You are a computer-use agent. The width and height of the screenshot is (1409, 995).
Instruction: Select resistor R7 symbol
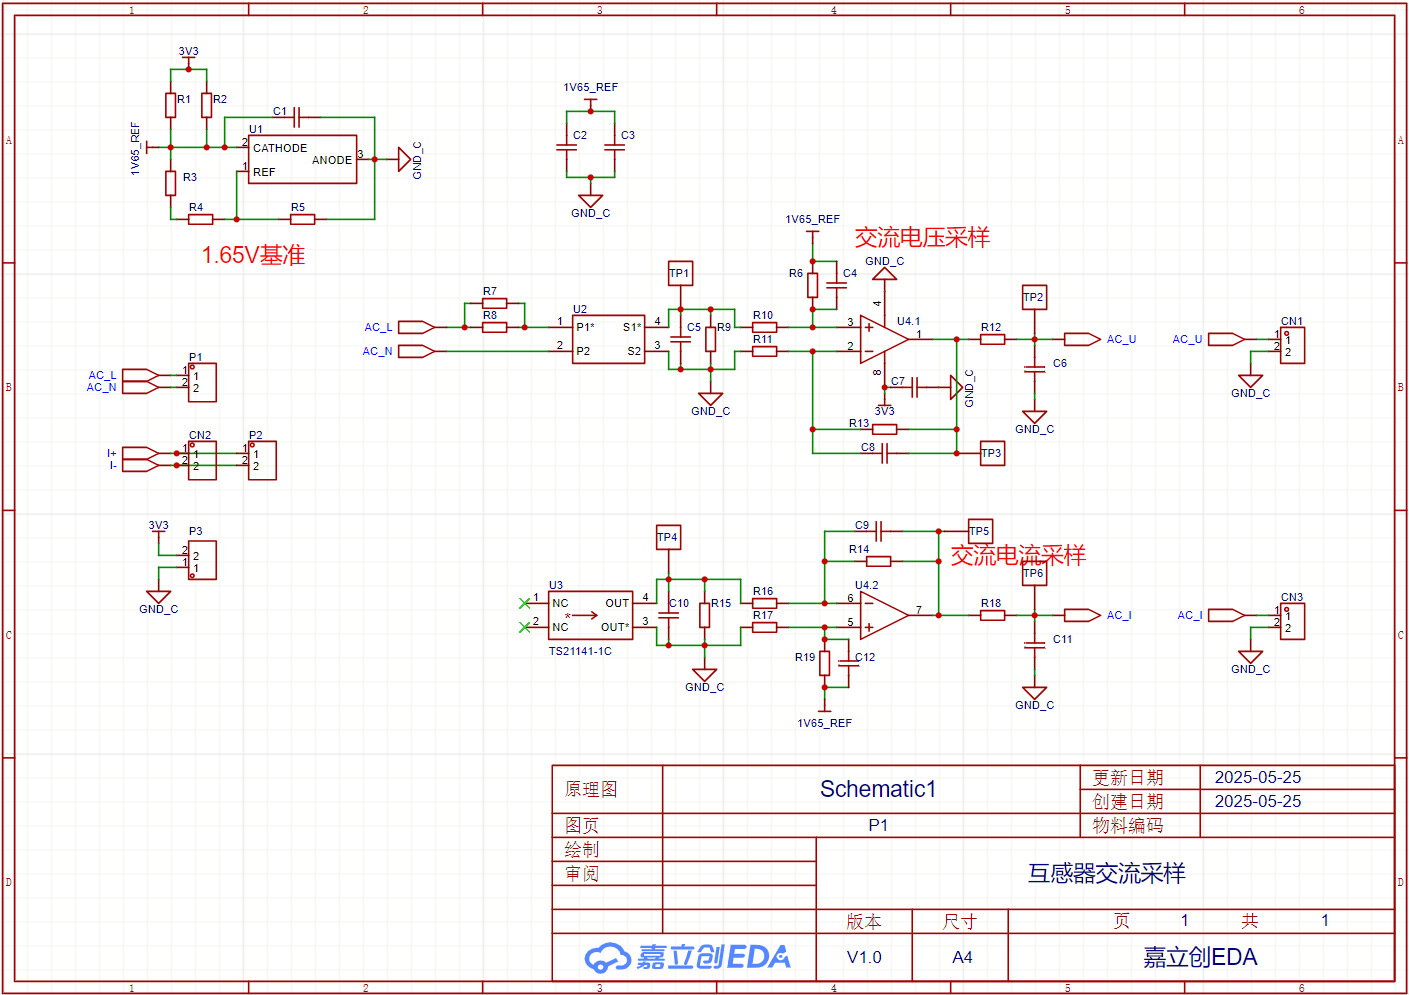click(x=495, y=303)
